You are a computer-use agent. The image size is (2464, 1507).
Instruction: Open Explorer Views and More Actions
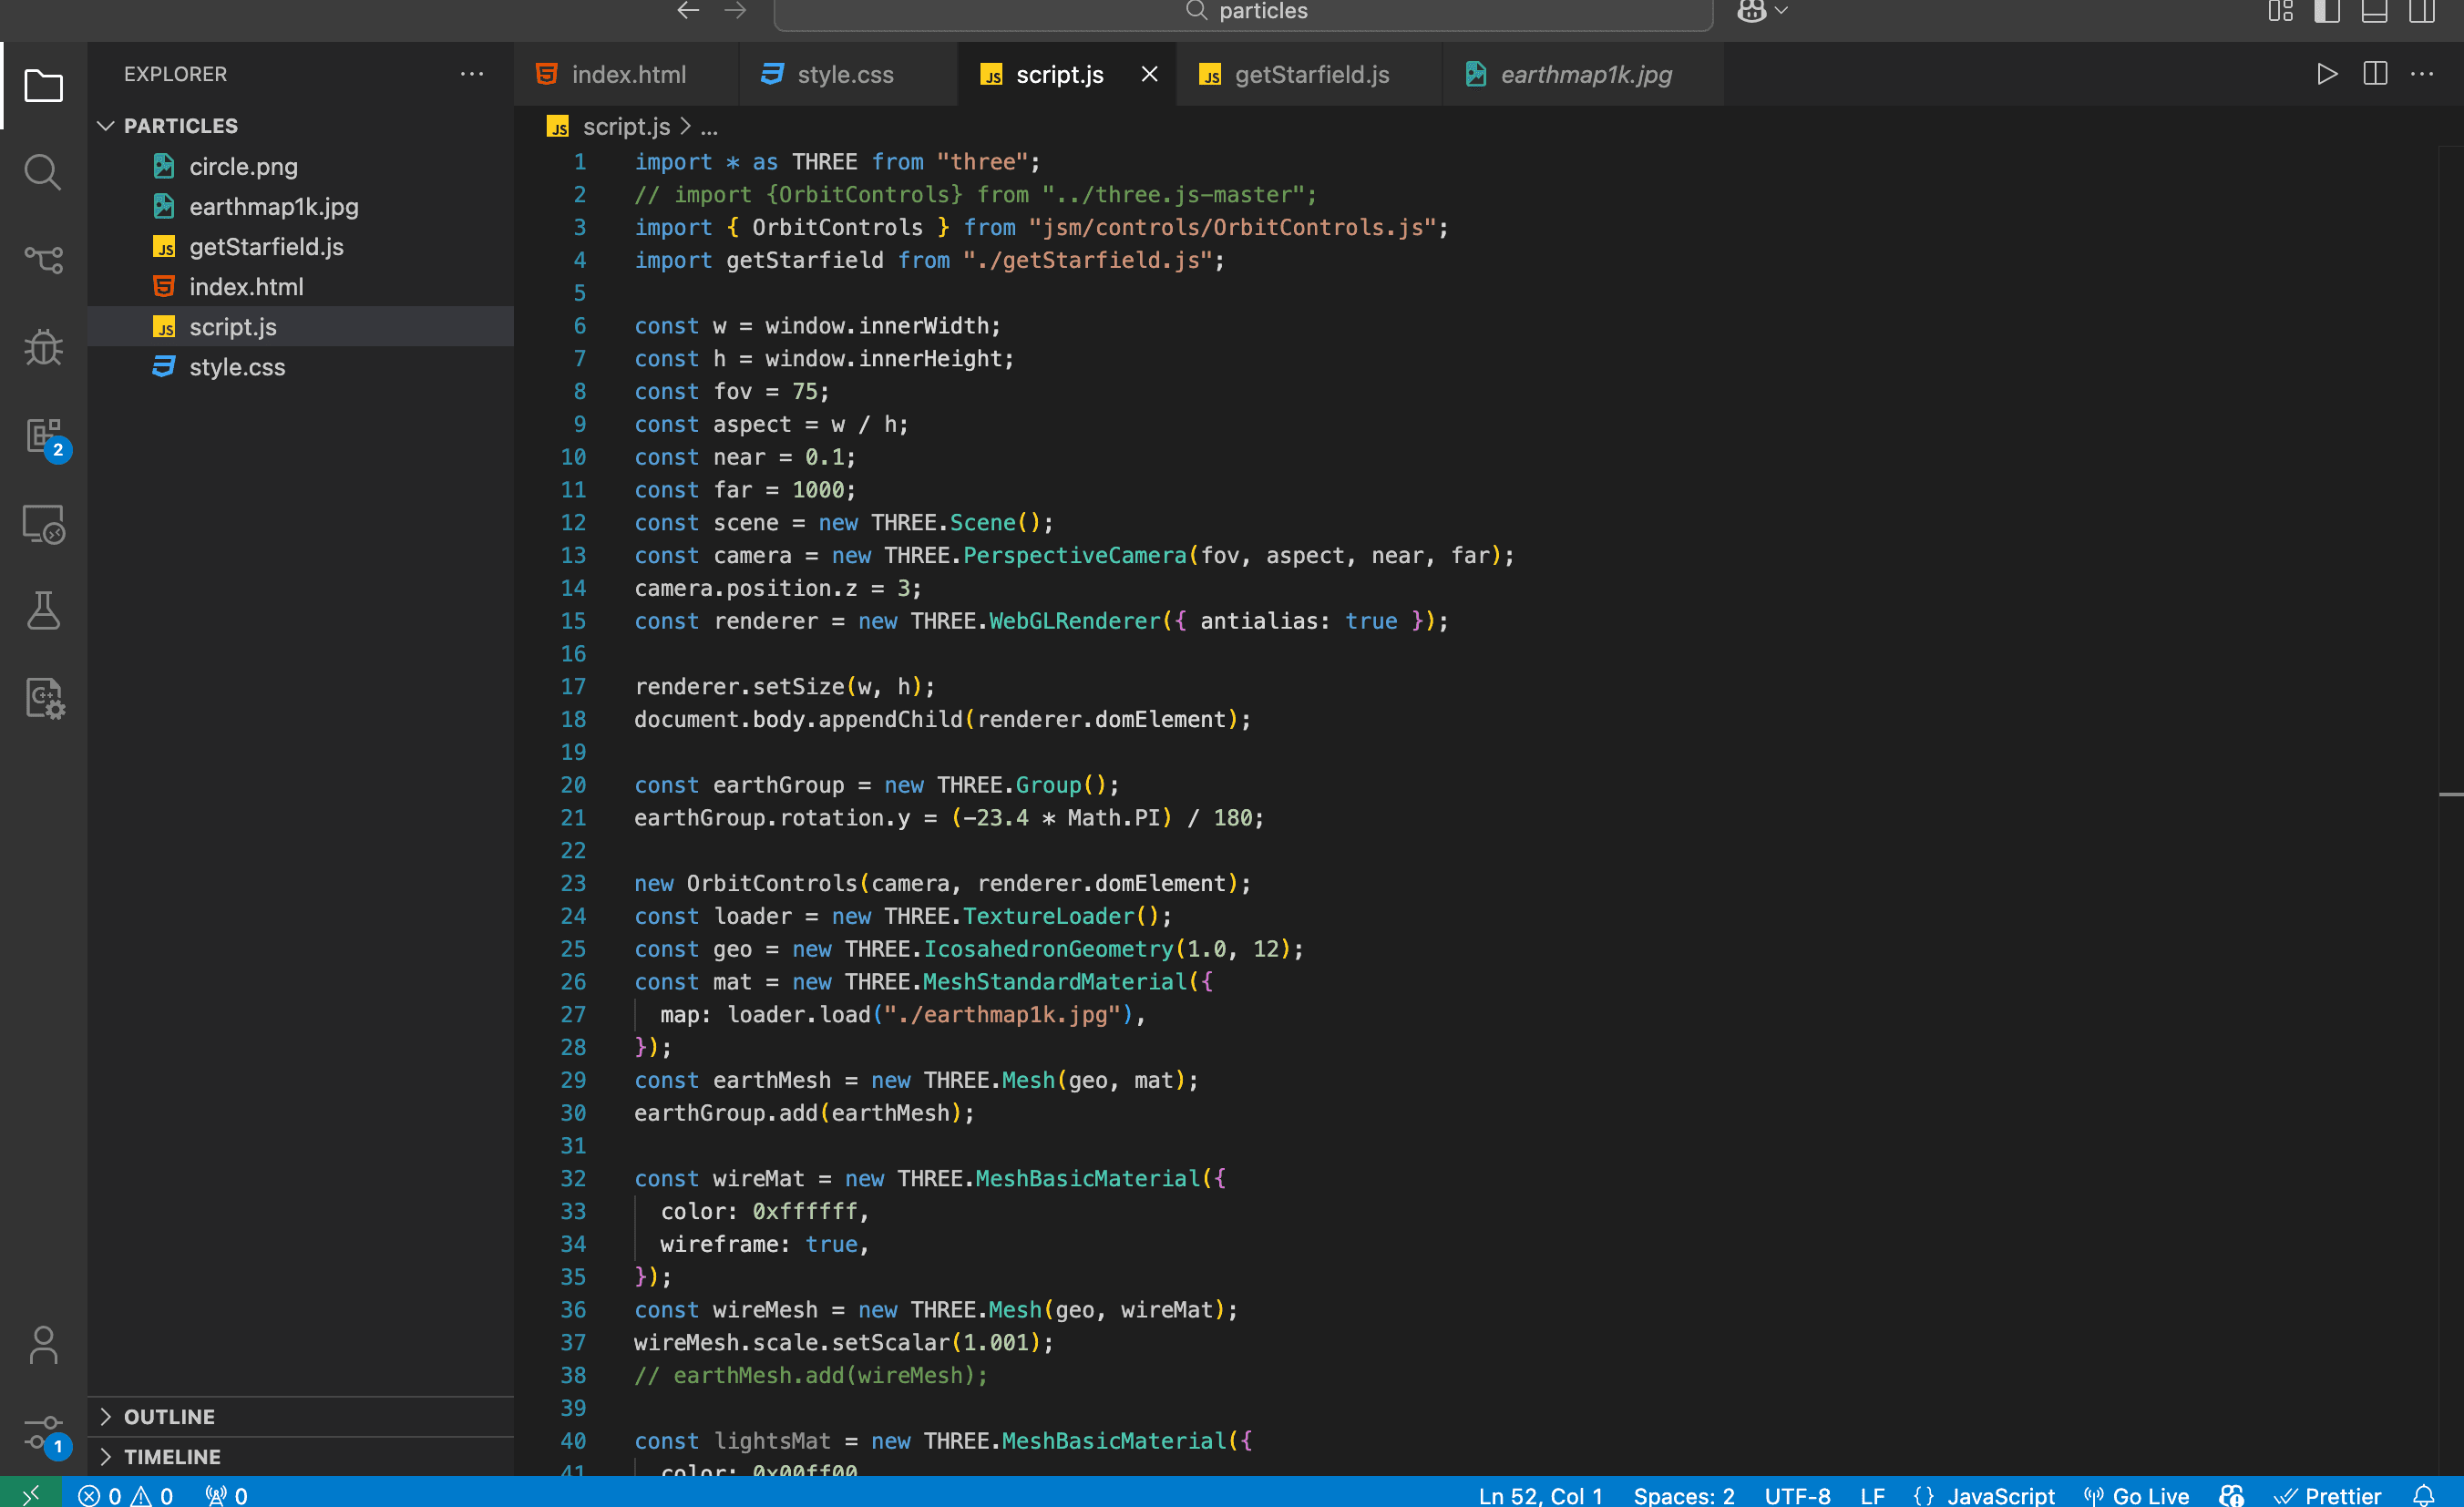[472, 74]
